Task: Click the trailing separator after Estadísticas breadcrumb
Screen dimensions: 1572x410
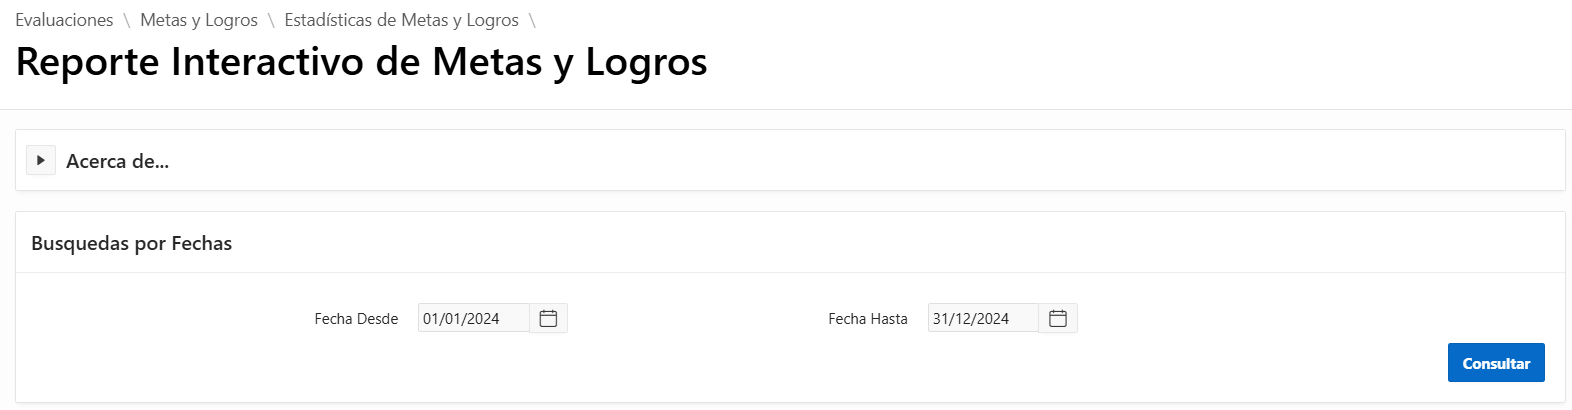Action: [x=532, y=20]
